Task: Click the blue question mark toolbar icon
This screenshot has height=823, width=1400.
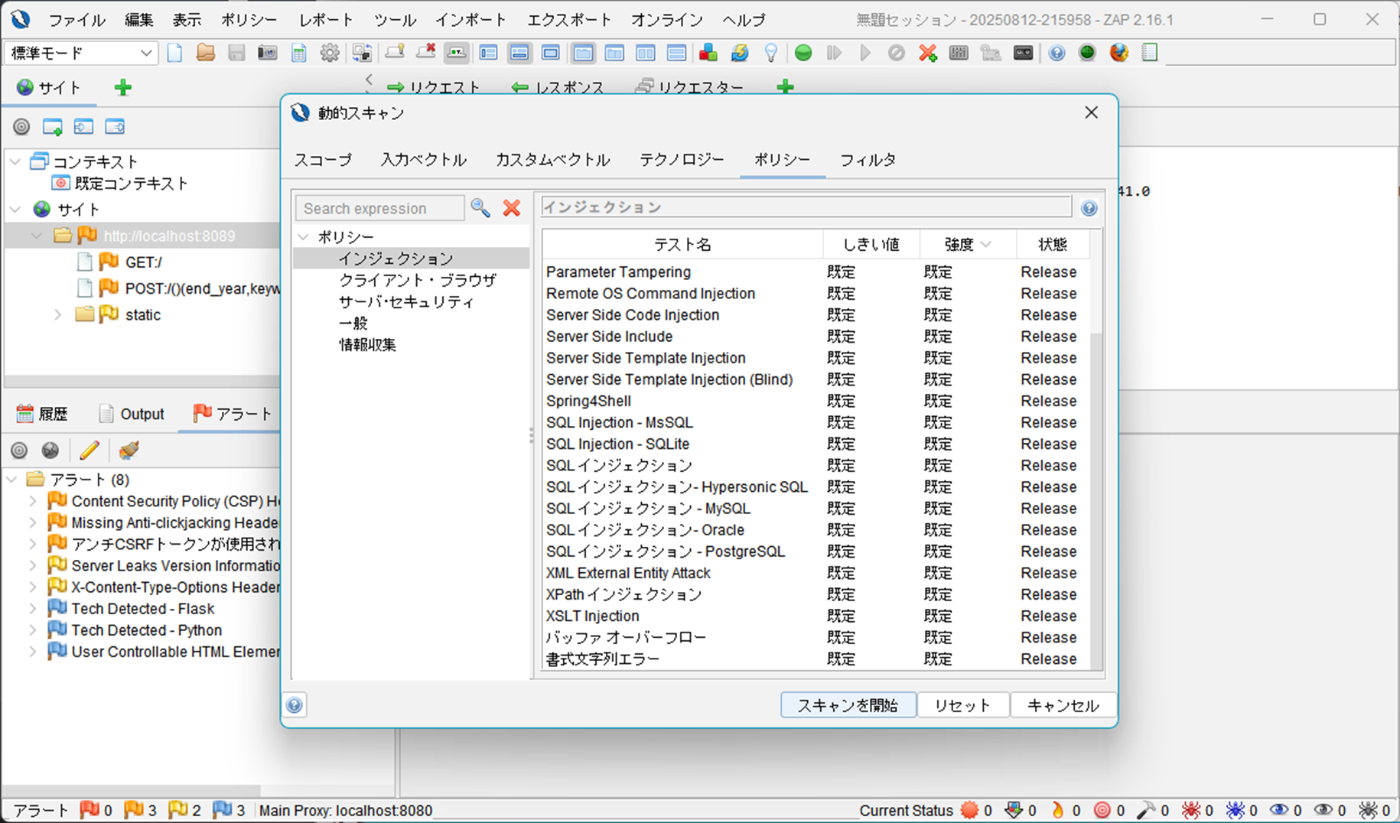Action: pyautogui.click(x=1057, y=53)
